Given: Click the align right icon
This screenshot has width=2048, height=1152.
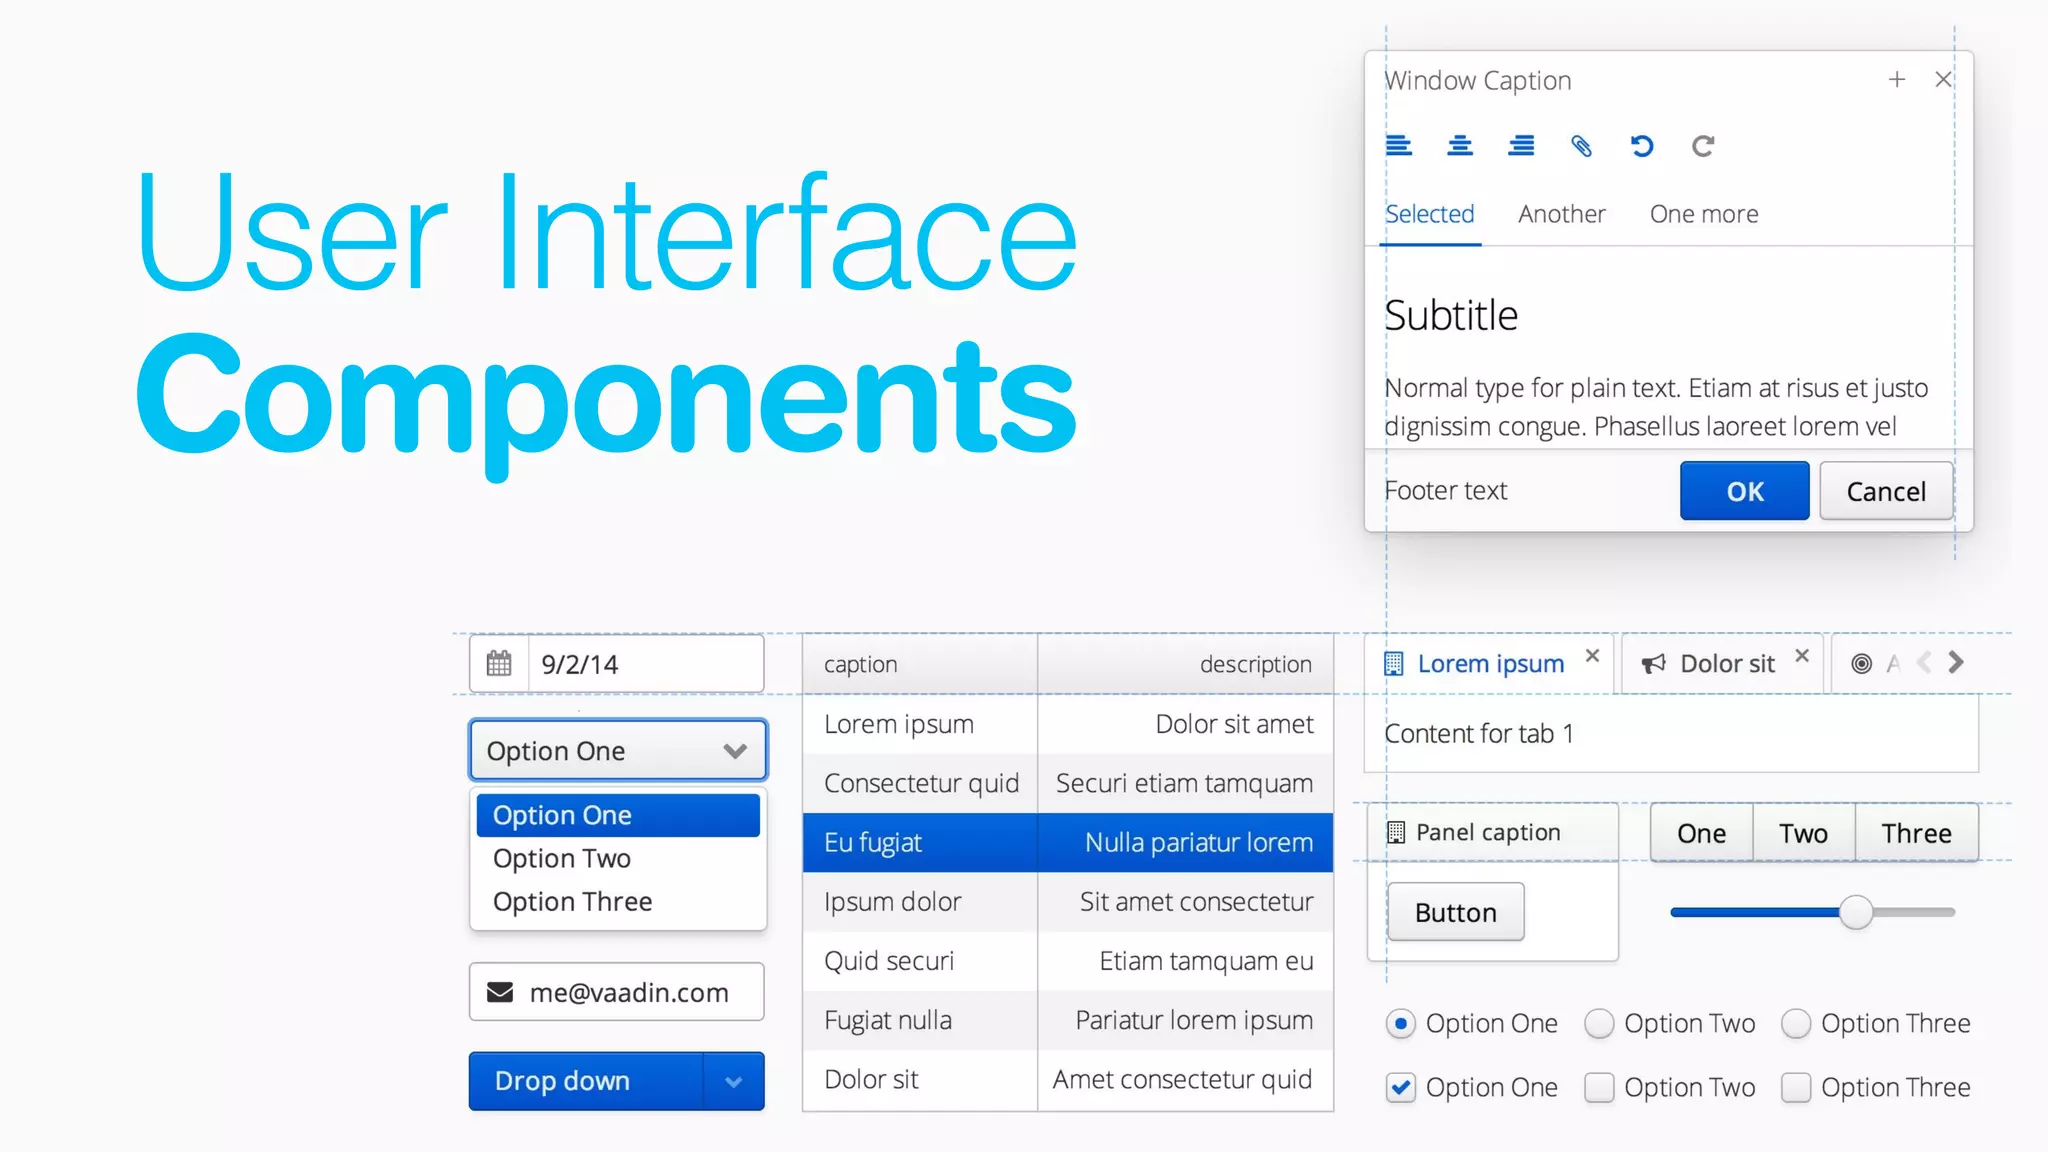Looking at the screenshot, I should pyautogui.click(x=1521, y=146).
